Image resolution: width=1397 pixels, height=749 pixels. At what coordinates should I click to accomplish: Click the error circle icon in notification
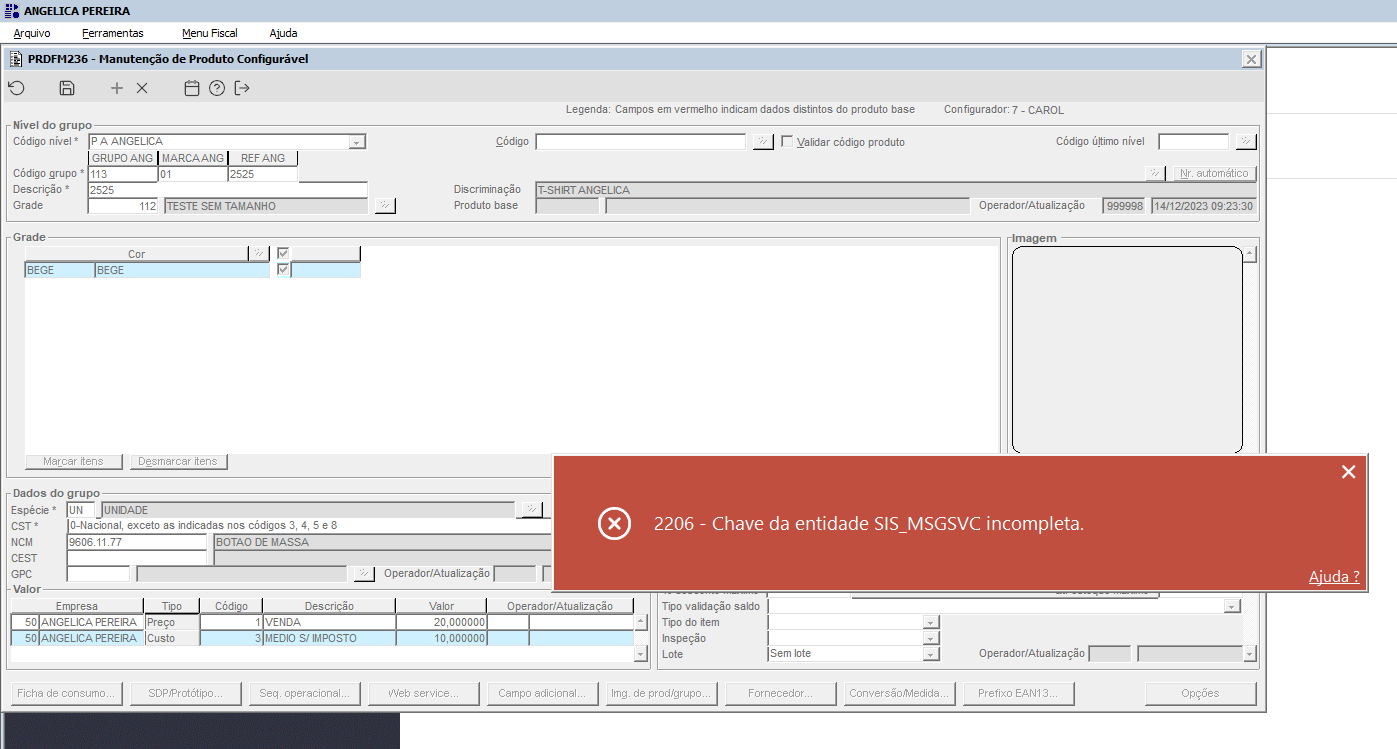(x=614, y=523)
